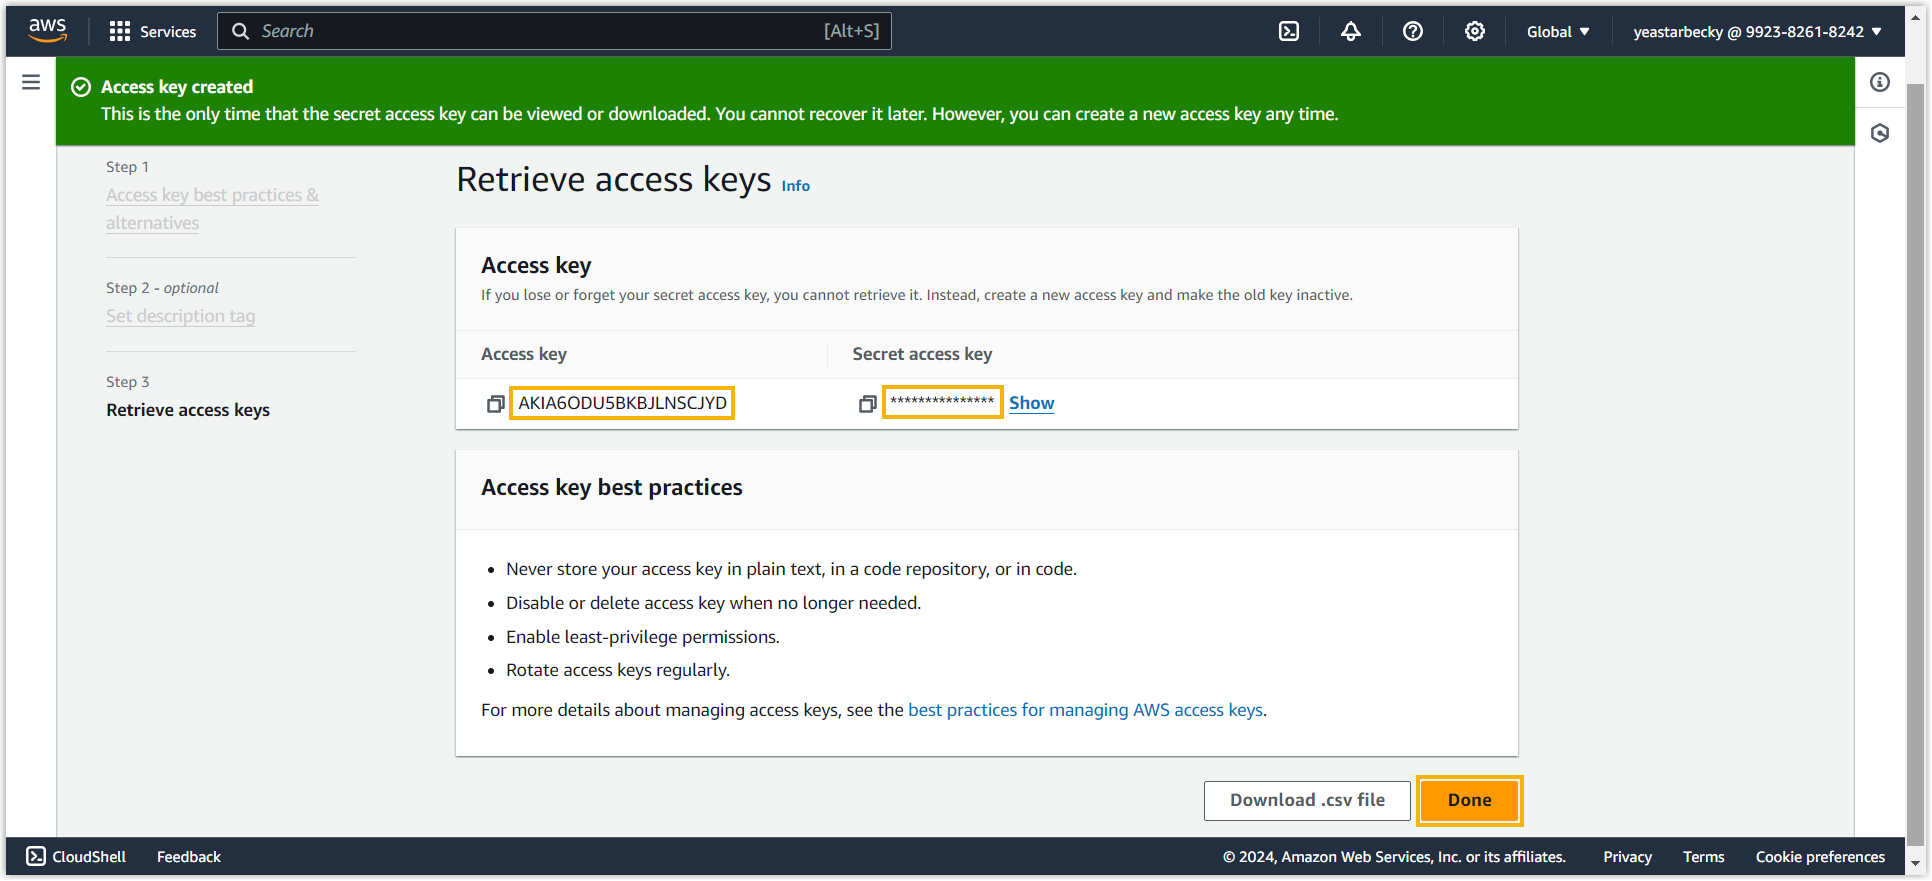Open CloudShell from the top navigation bar
The height and width of the screenshot is (881, 1932).
tap(1289, 31)
